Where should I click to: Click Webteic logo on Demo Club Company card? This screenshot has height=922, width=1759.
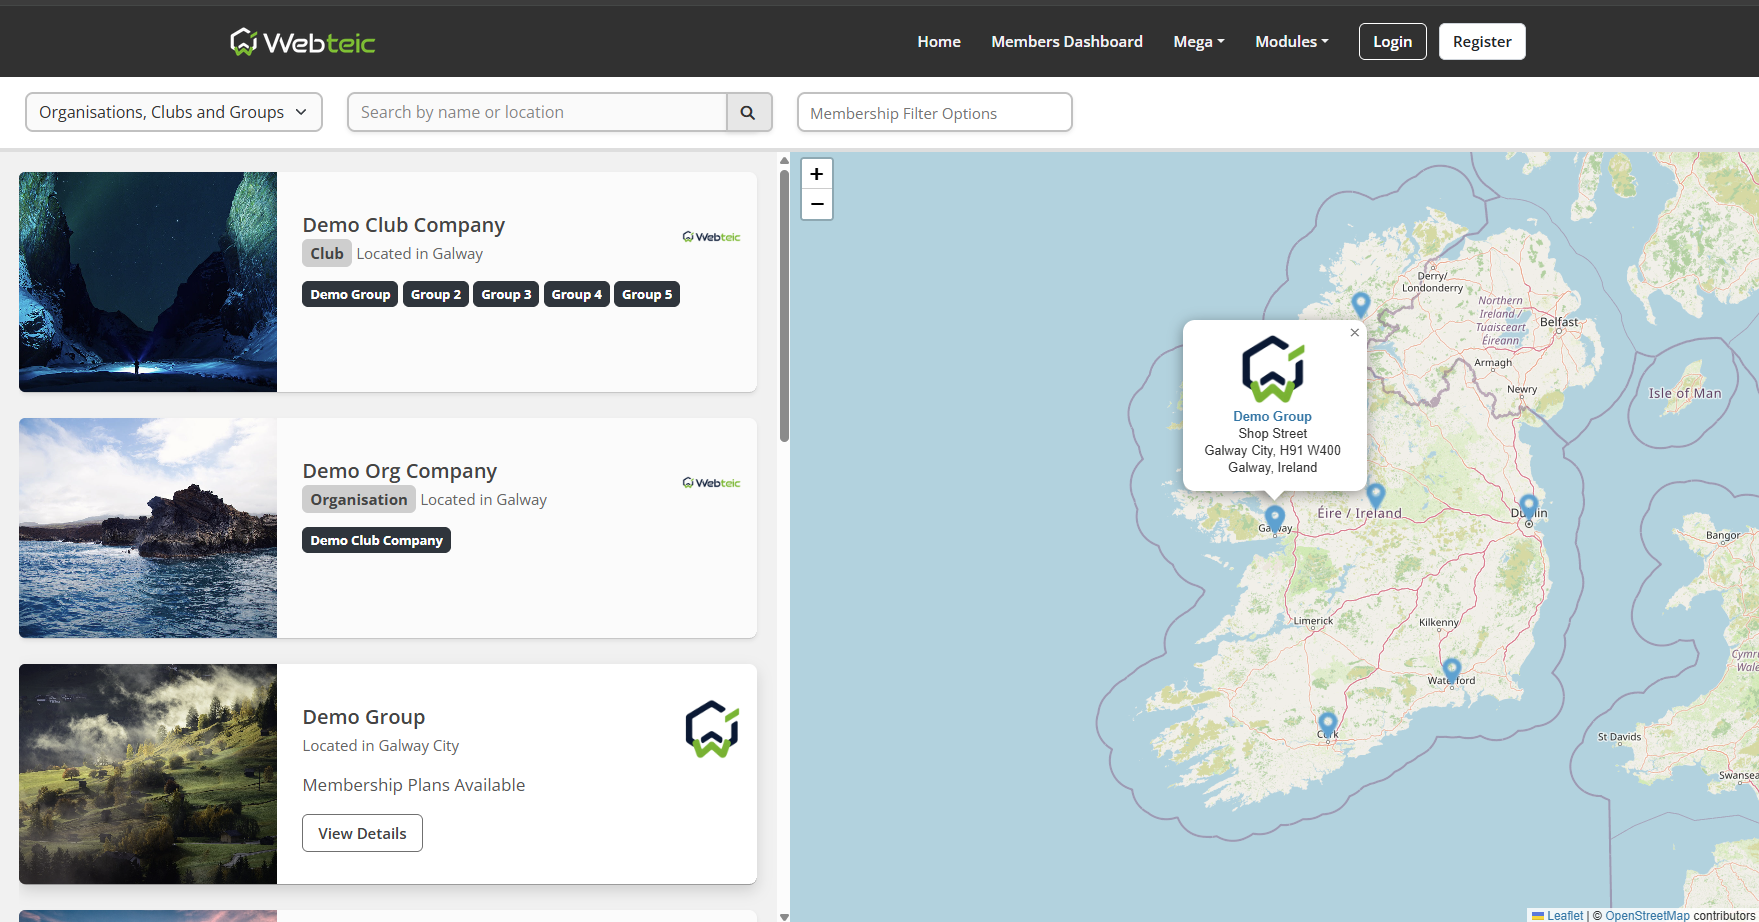coord(711,237)
